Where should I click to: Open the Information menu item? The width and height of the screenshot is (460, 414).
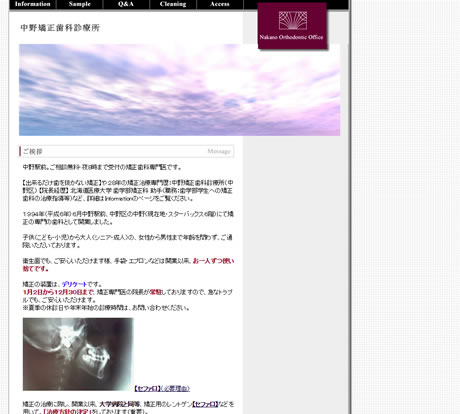pos(33,4)
